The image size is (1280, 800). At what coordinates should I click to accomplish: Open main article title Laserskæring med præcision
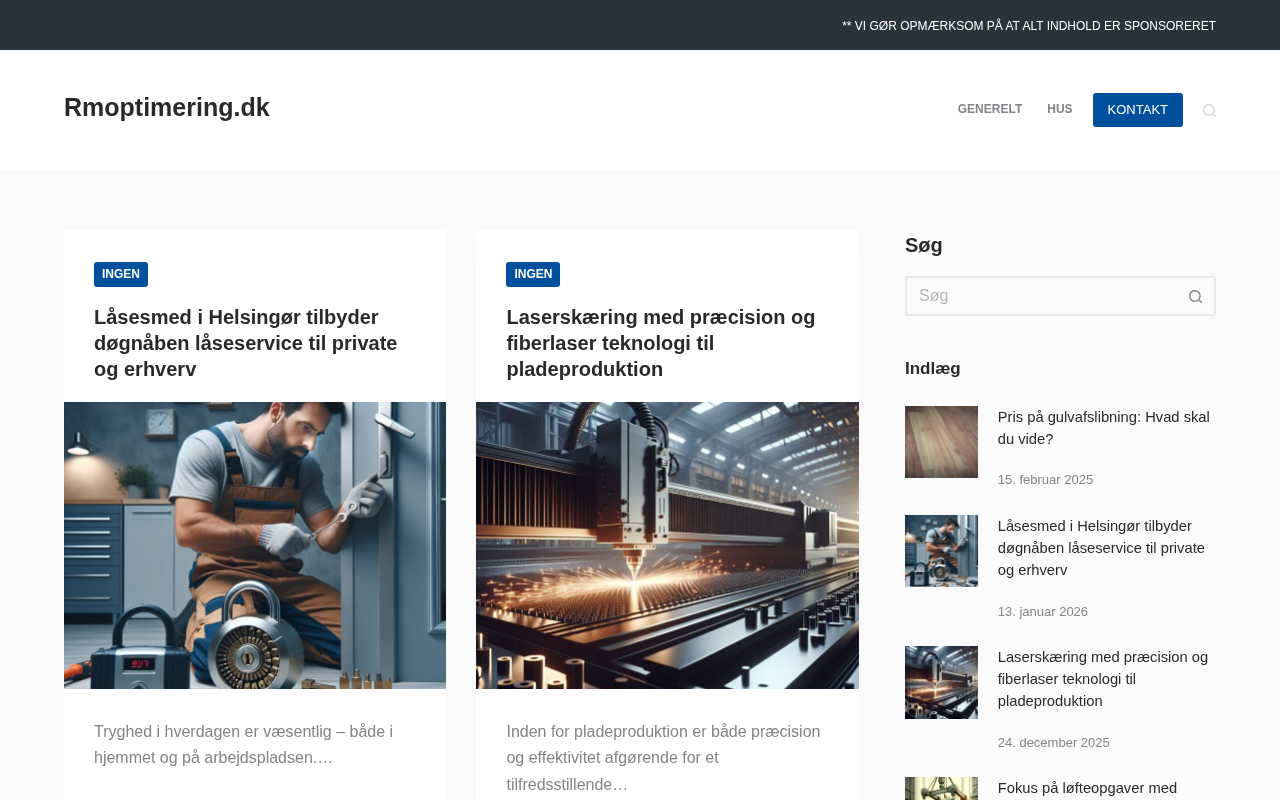point(661,343)
